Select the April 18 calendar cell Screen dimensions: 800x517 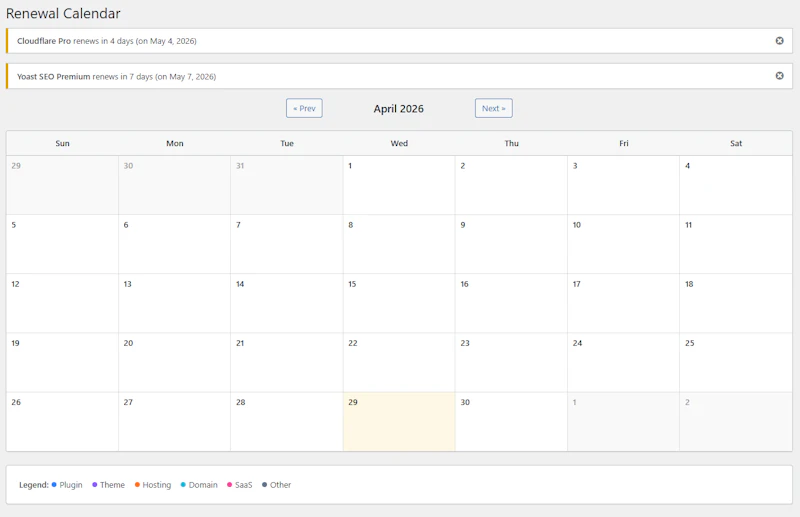click(x=736, y=303)
